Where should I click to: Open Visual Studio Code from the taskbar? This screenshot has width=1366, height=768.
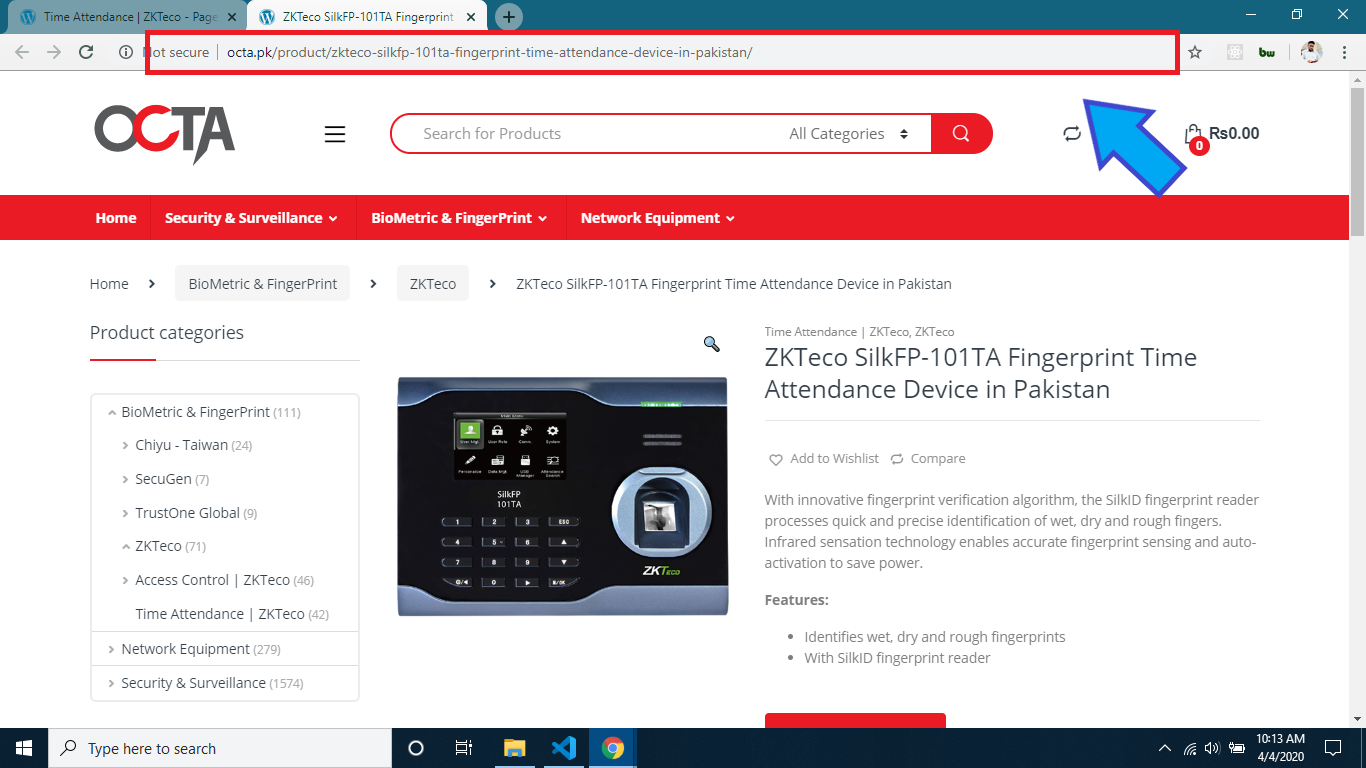pos(563,748)
